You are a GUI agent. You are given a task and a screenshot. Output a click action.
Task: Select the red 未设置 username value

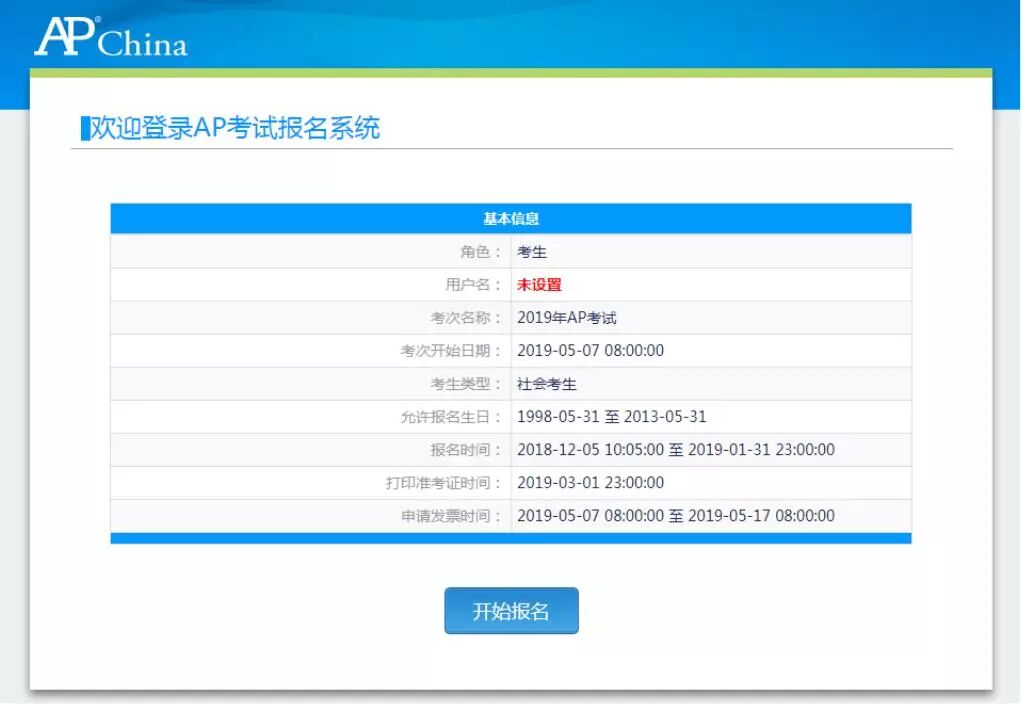(539, 285)
